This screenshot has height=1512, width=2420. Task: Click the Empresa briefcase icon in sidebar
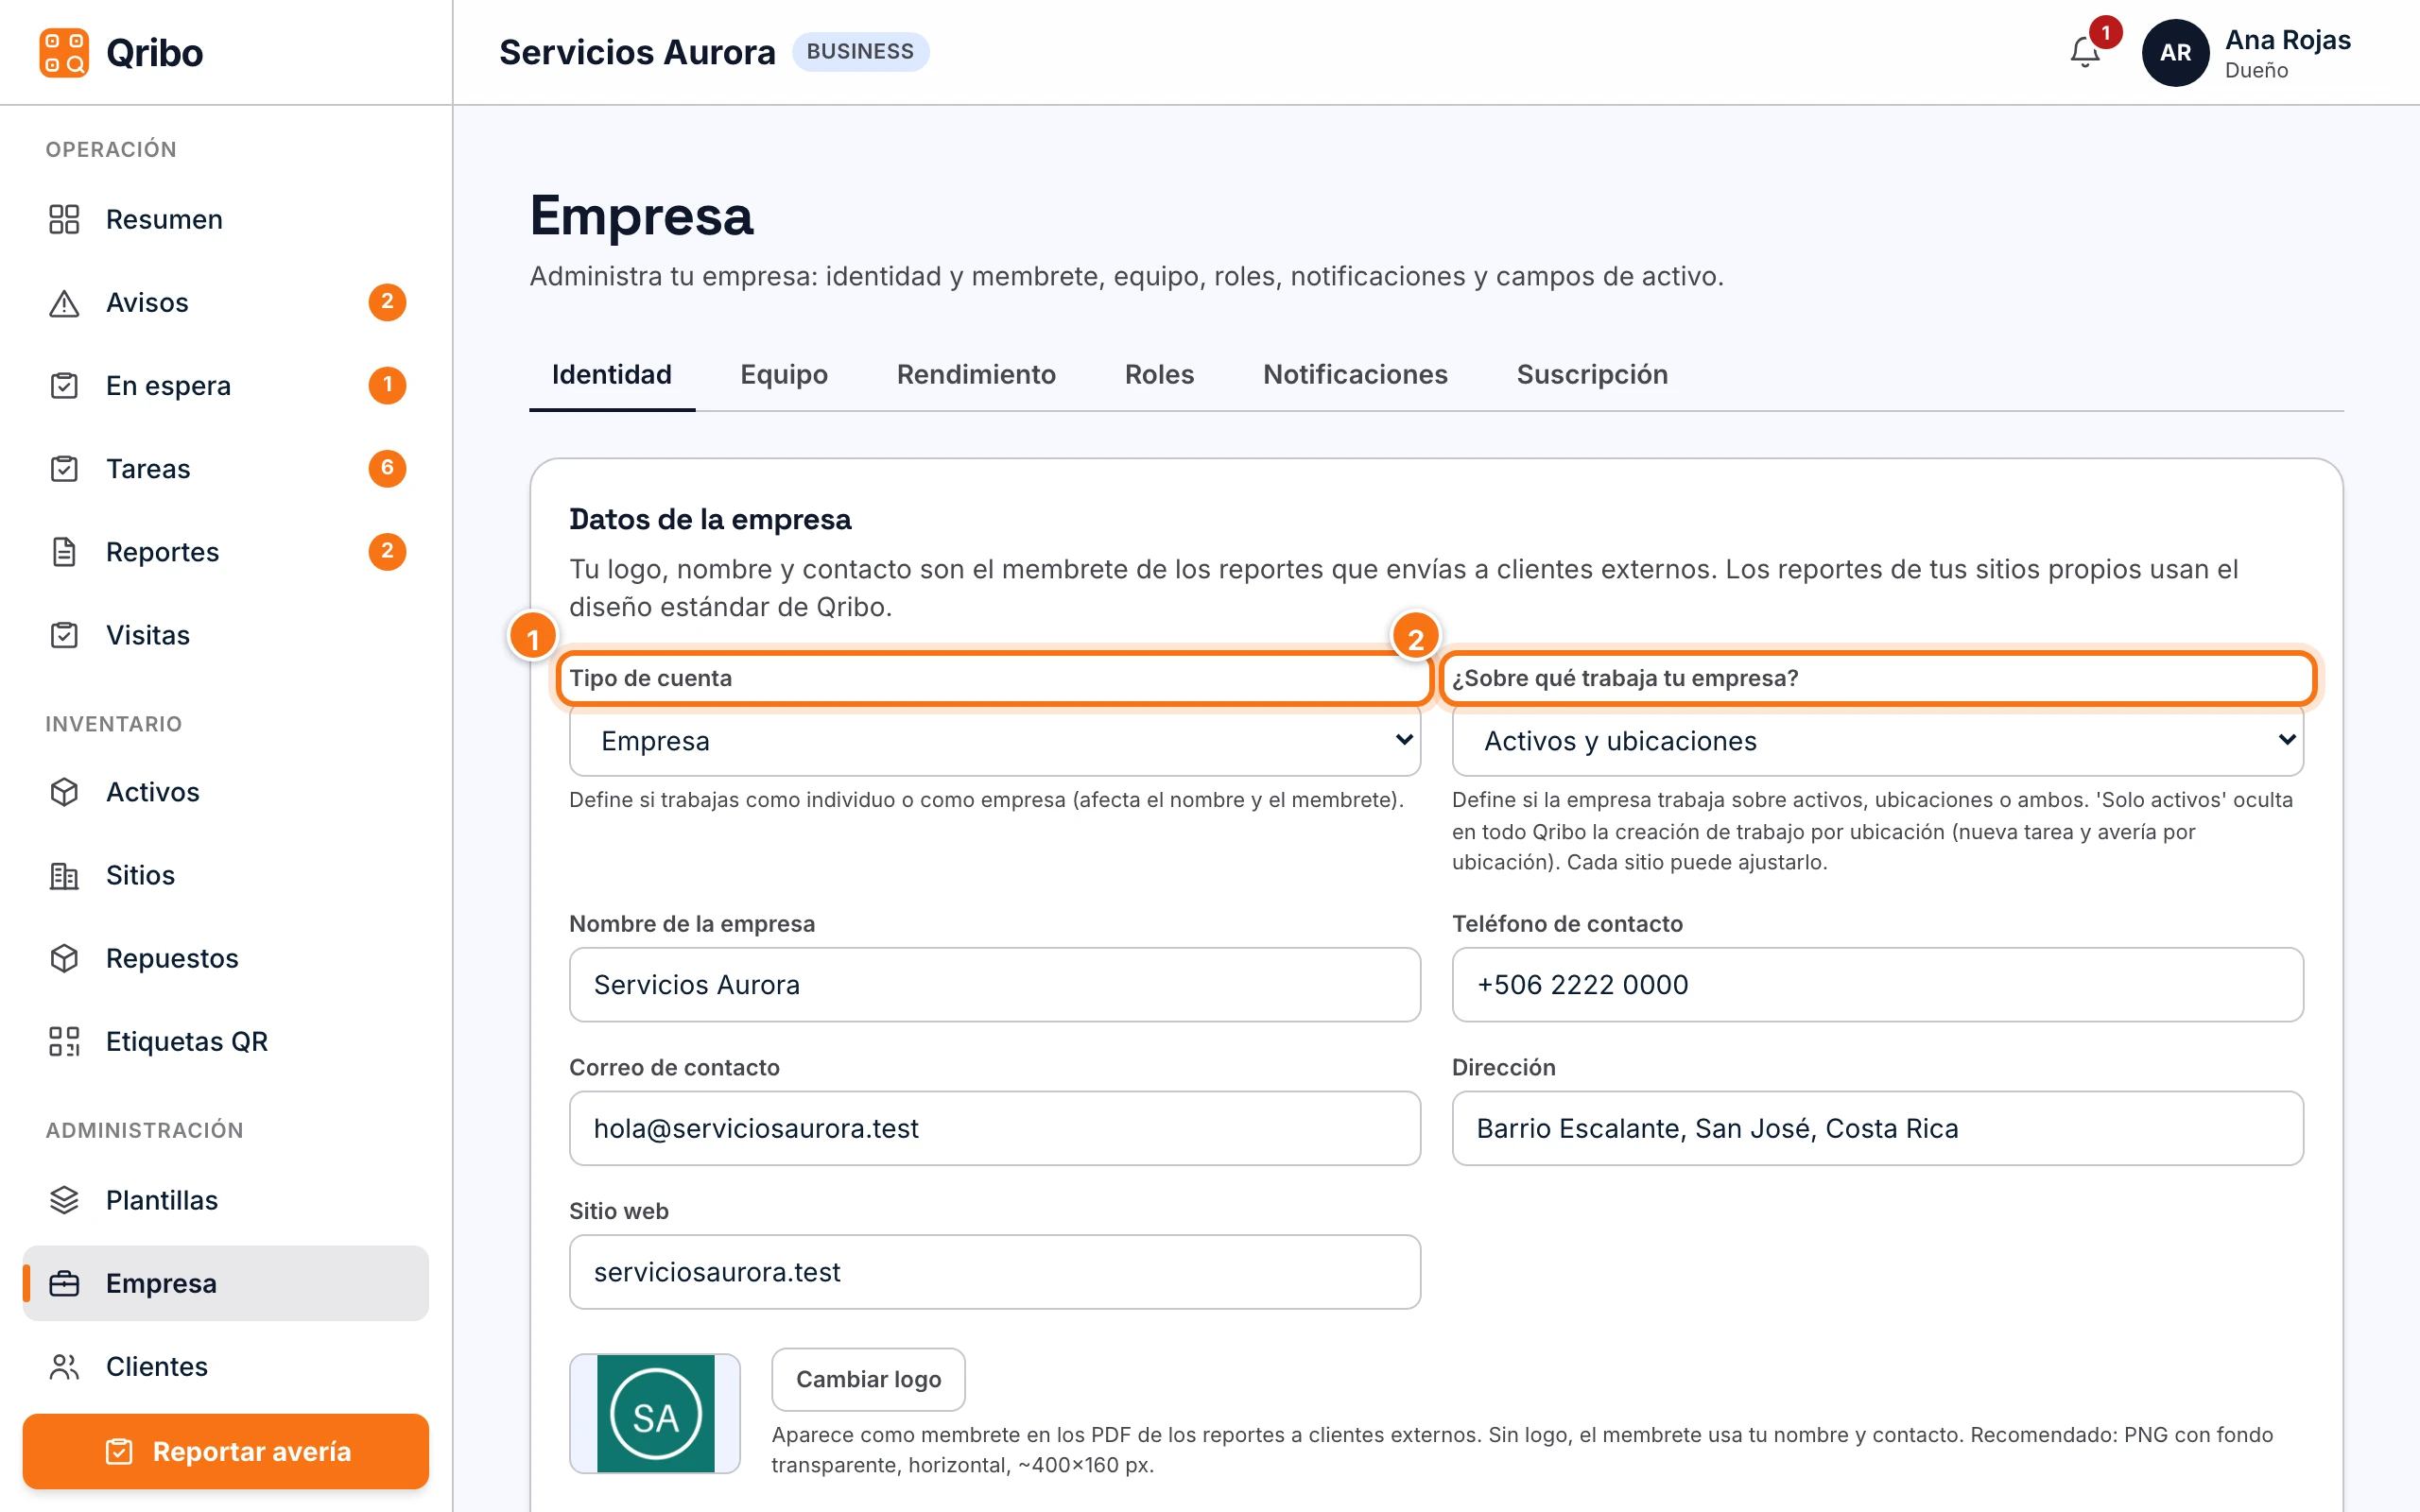(x=64, y=1282)
